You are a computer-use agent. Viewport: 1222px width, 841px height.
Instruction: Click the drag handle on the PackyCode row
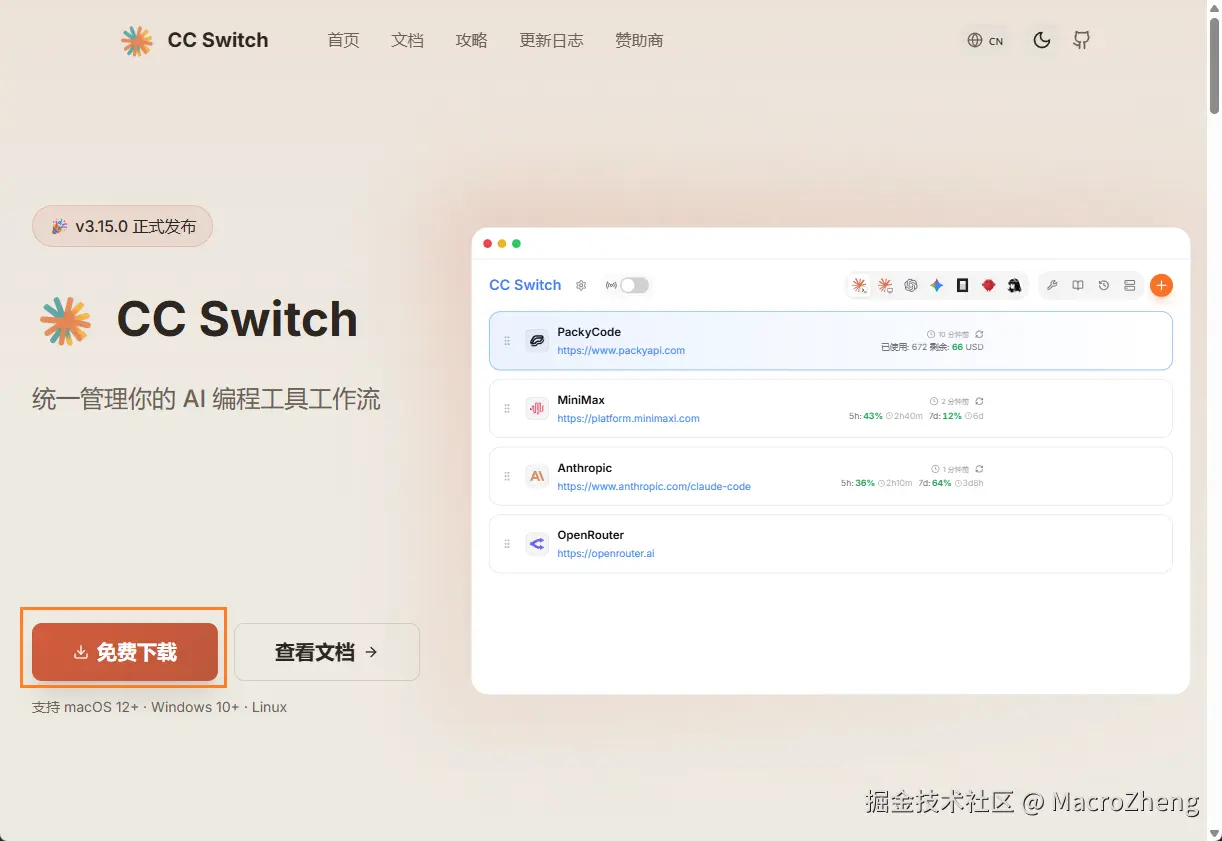(507, 341)
